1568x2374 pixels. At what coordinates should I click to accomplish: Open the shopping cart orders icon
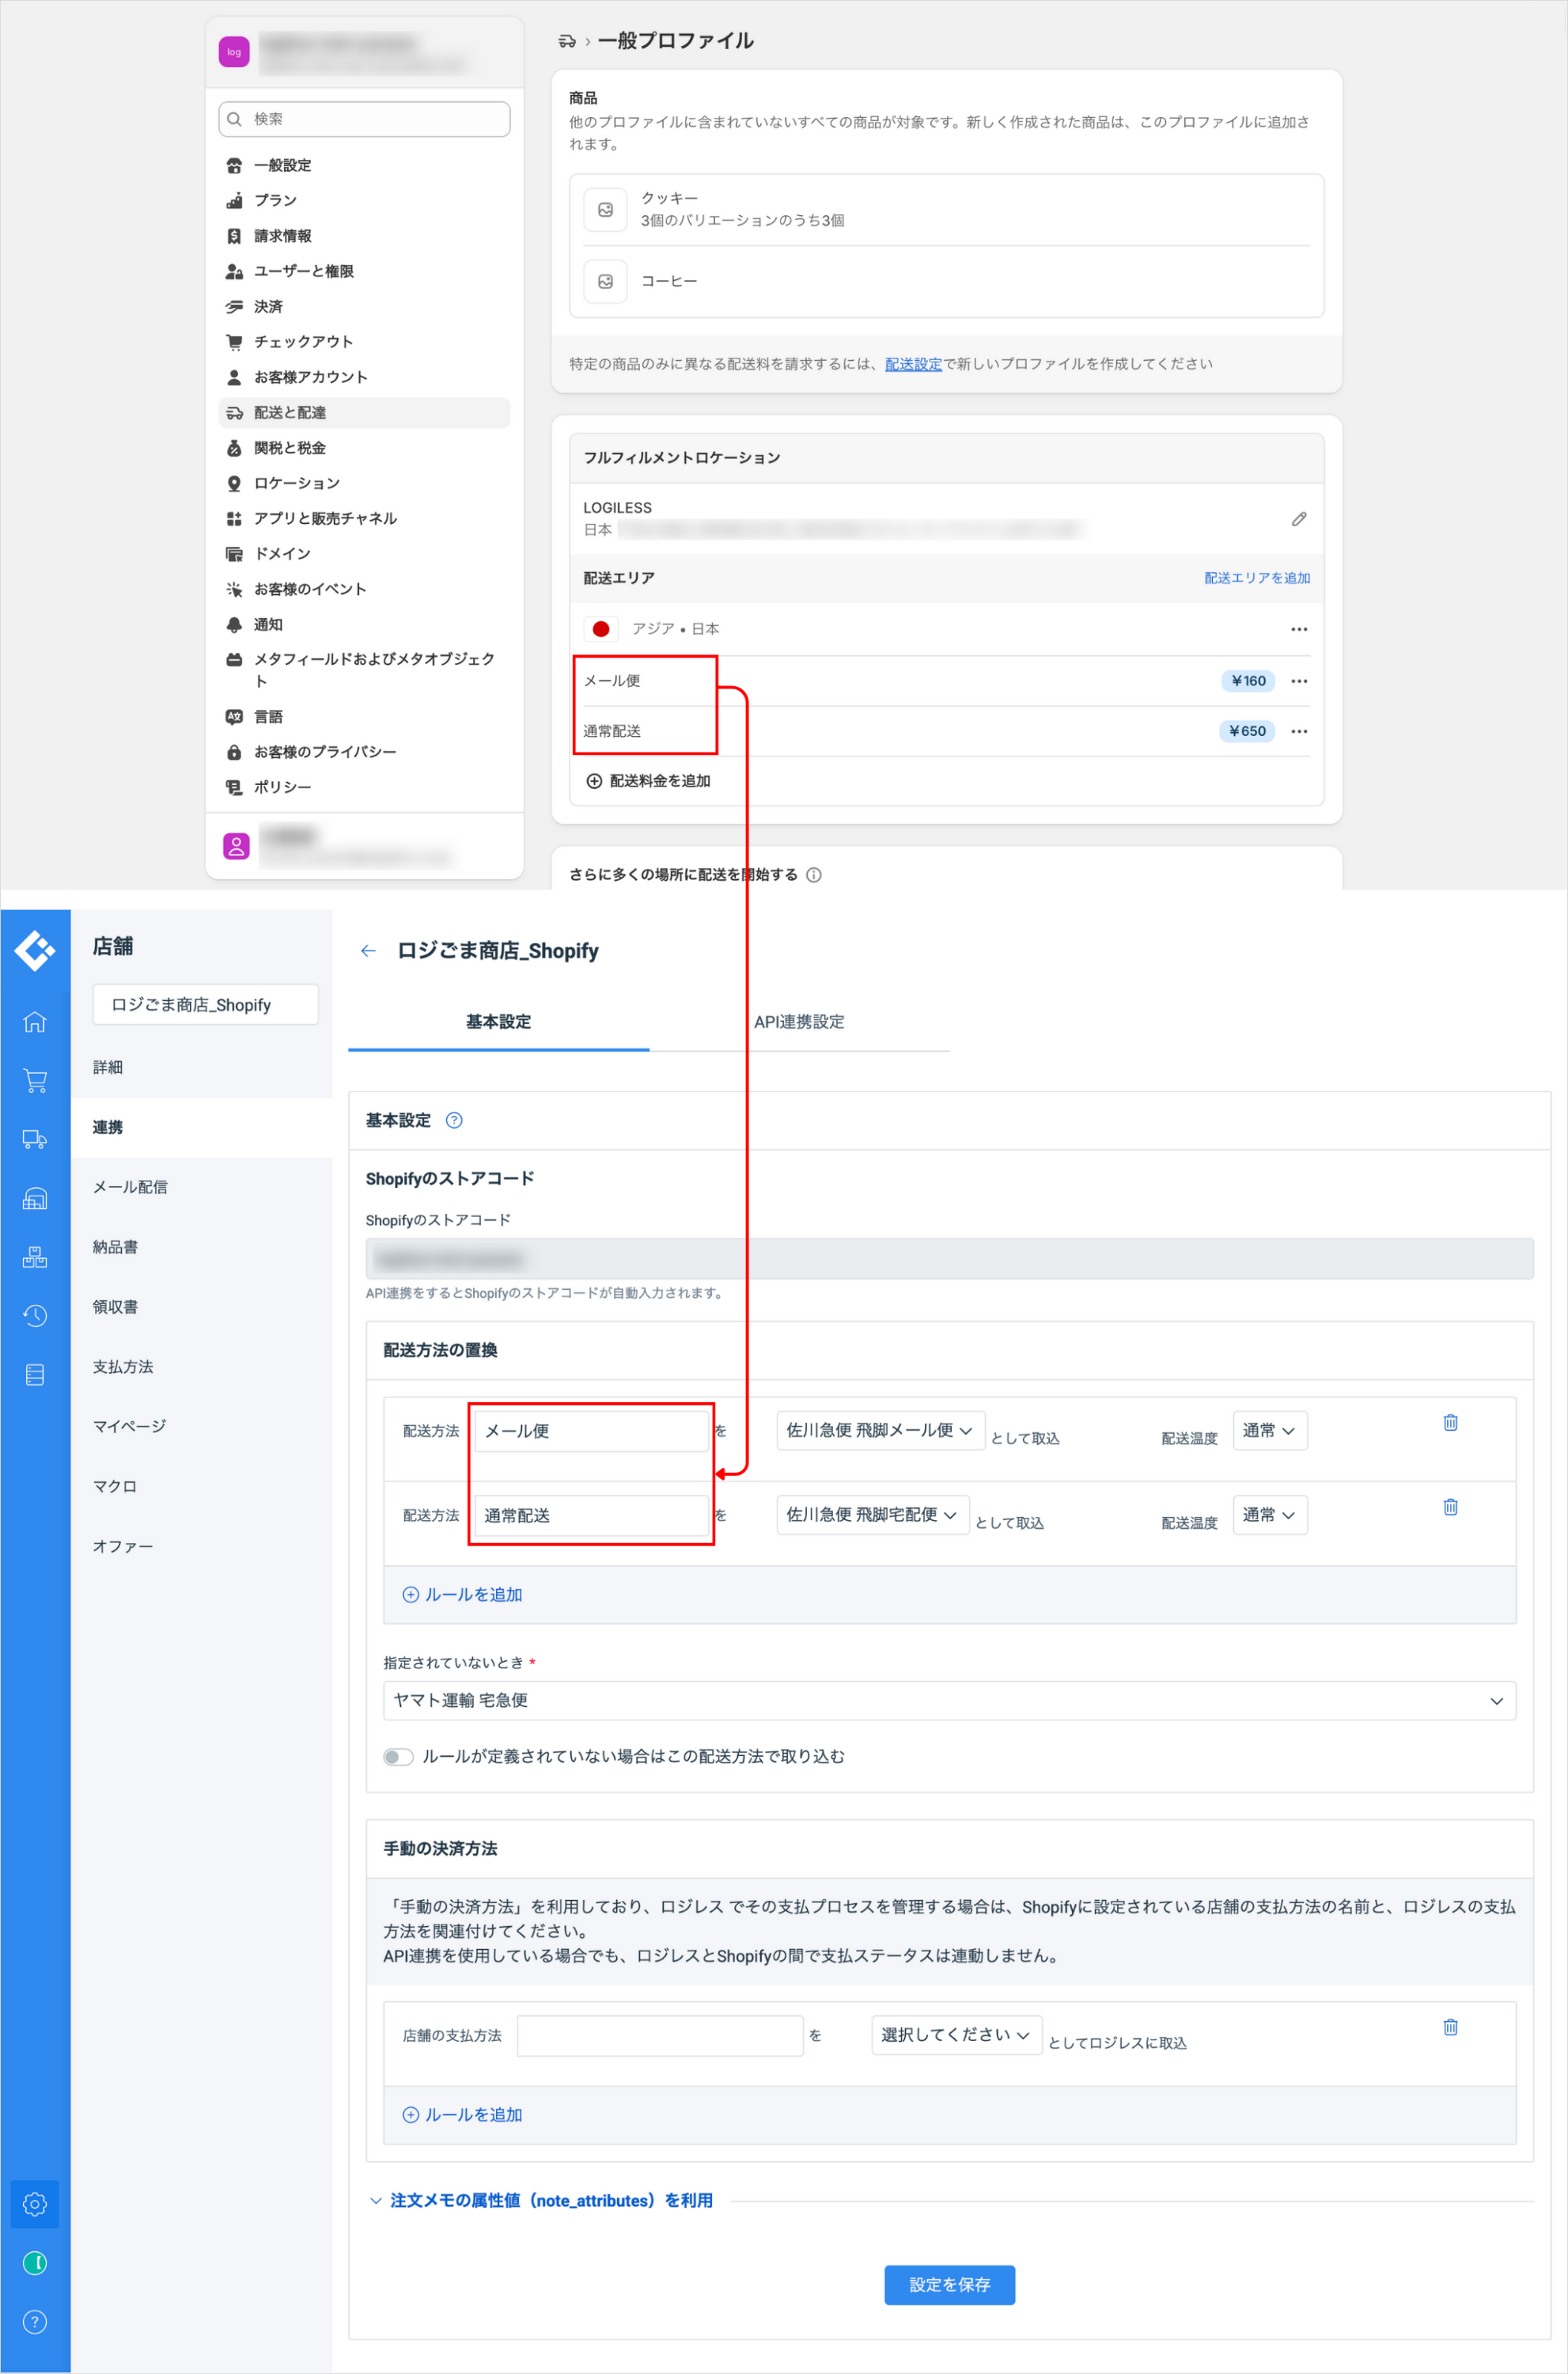pyautogui.click(x=35, y=1080)
